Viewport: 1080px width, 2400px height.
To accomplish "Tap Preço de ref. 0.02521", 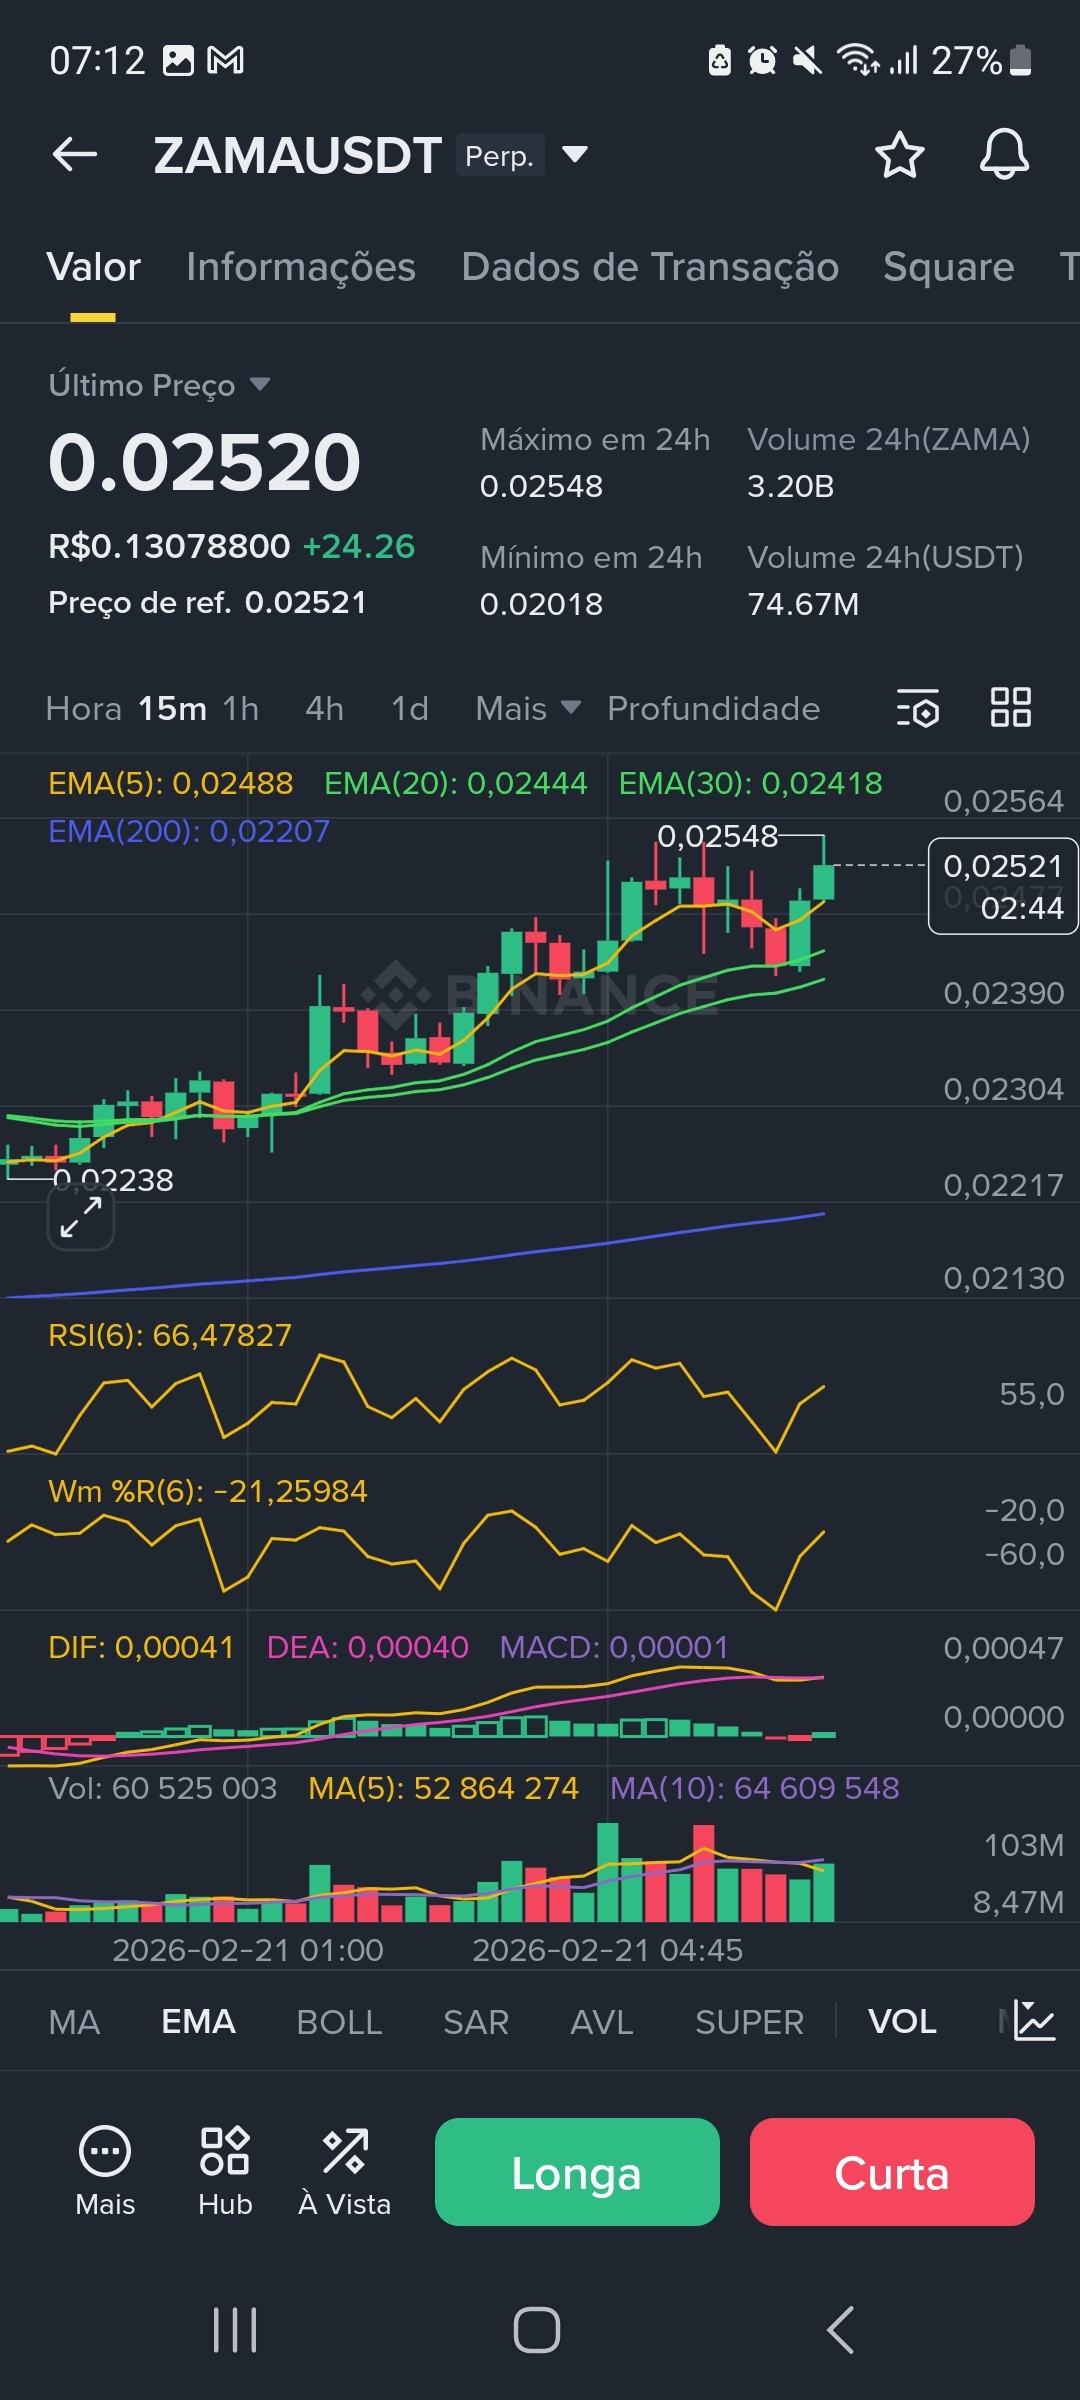I will point(207,602).
